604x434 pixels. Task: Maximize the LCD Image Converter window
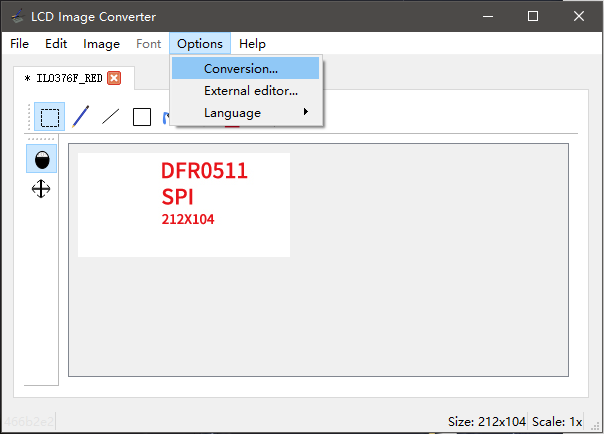coord(533,16)
